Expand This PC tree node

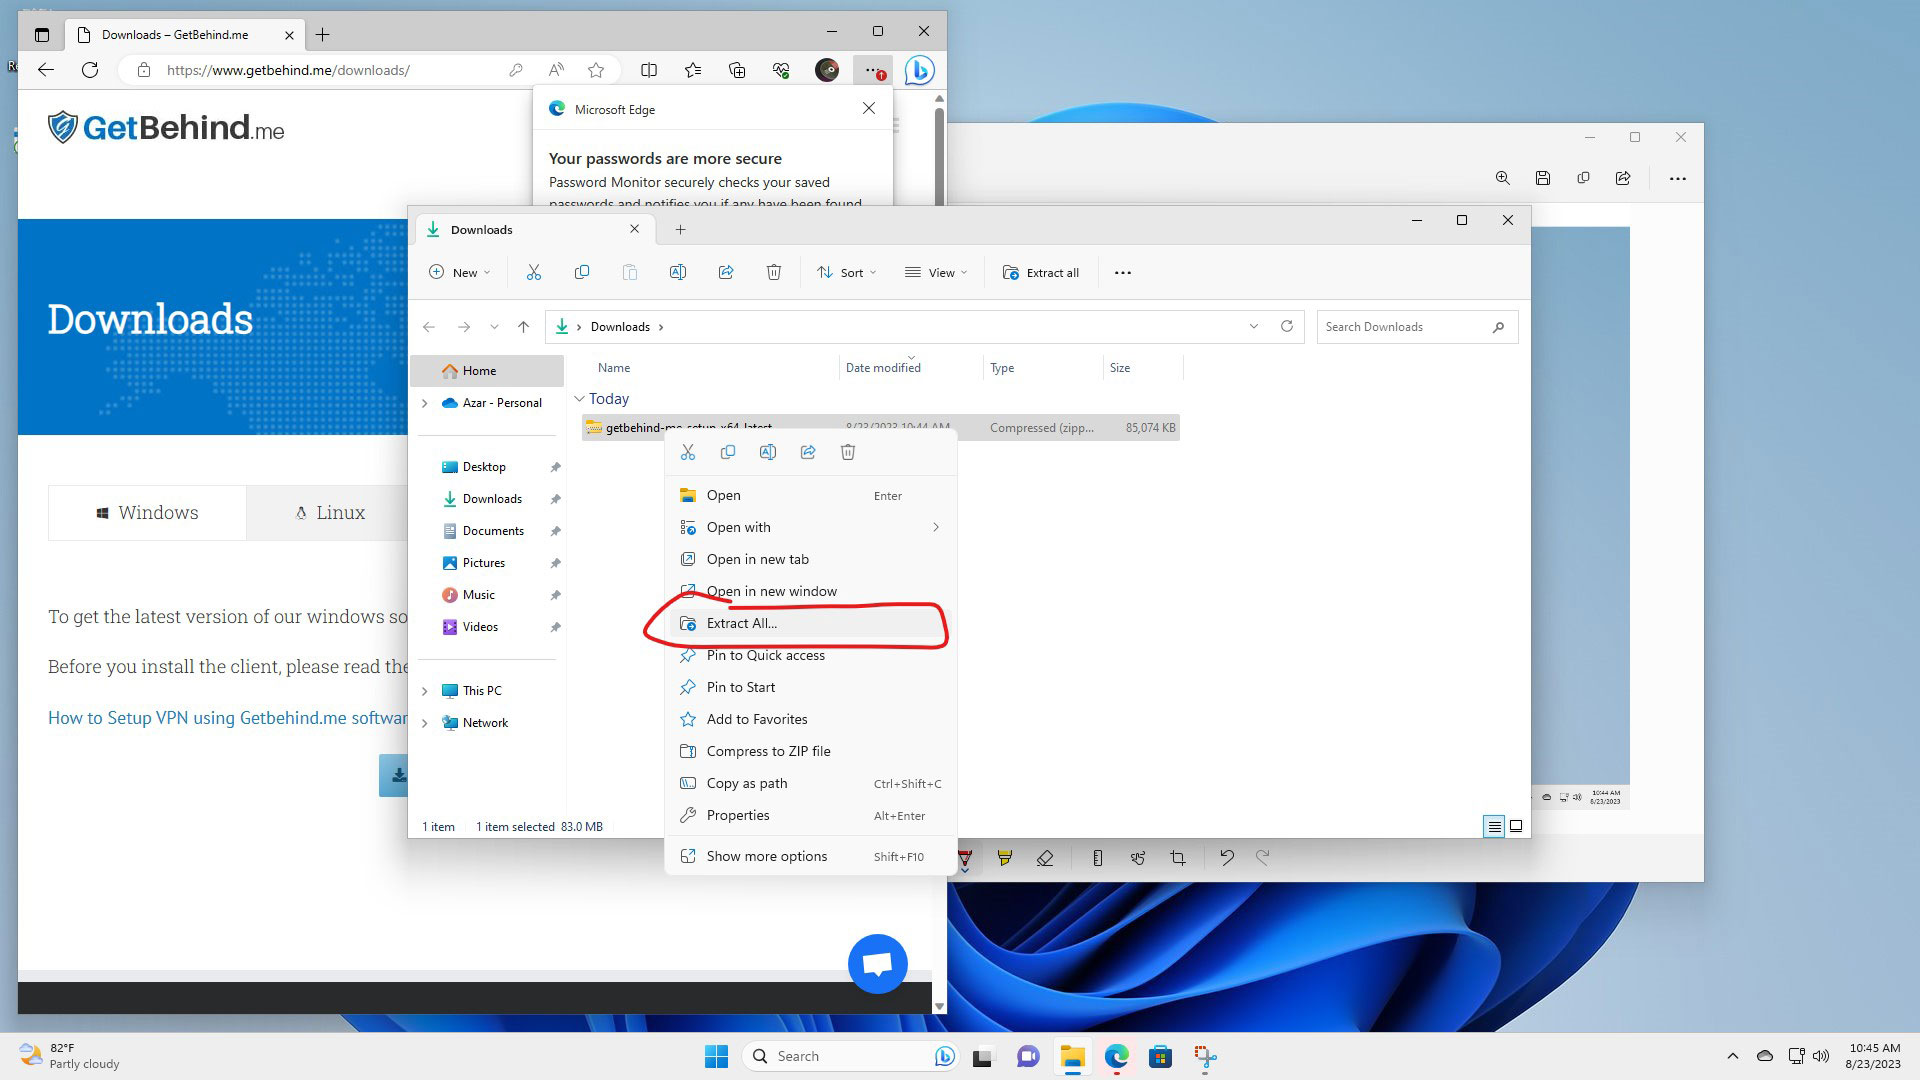point(425,691)
